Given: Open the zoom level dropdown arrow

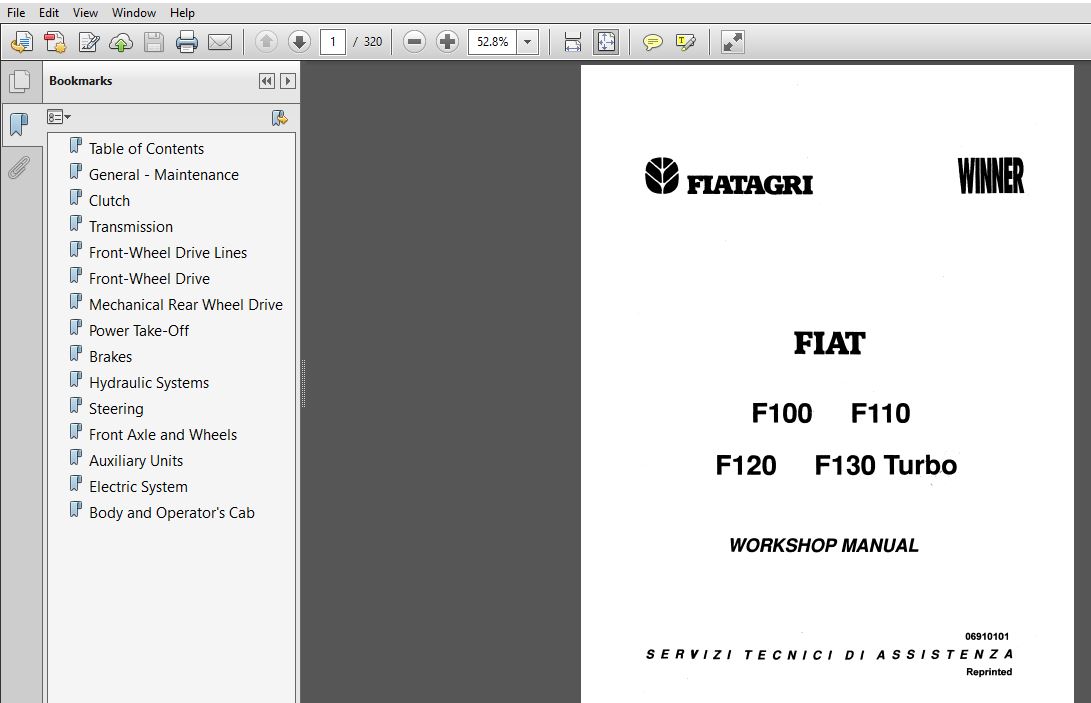Looking at the screenshot, I should [527, 42].
